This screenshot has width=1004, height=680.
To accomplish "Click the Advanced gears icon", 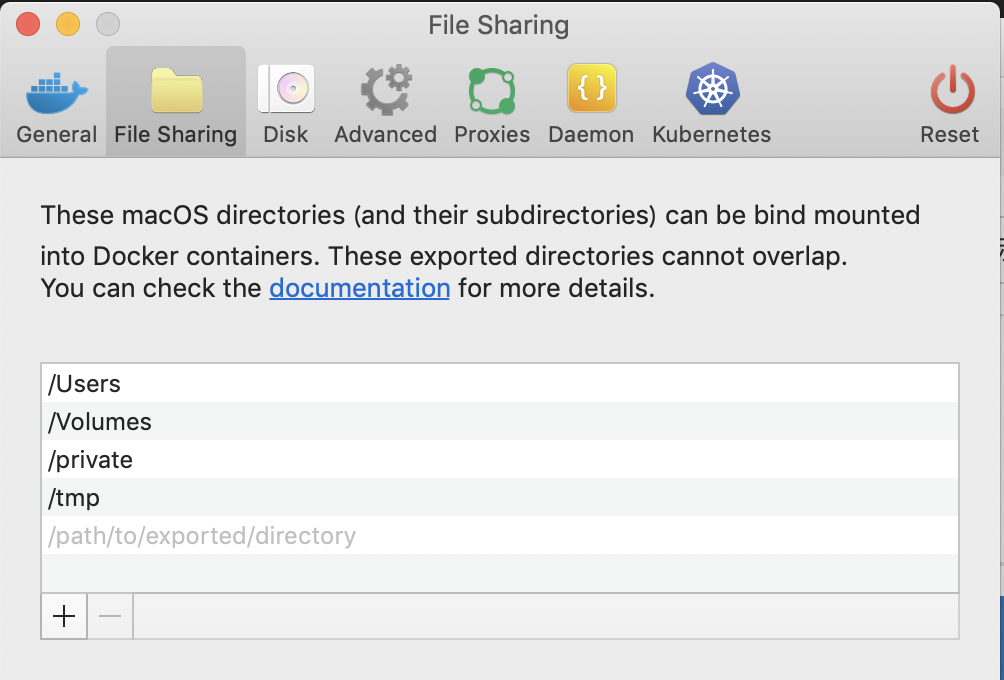I will (x=385, y=91).
